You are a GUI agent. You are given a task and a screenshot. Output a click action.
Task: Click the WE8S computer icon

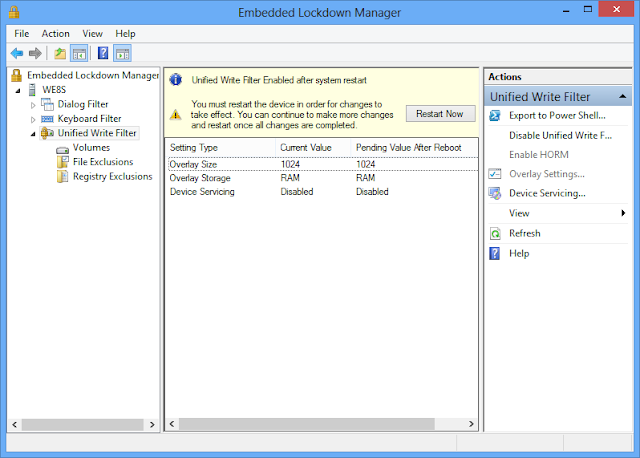32,90
